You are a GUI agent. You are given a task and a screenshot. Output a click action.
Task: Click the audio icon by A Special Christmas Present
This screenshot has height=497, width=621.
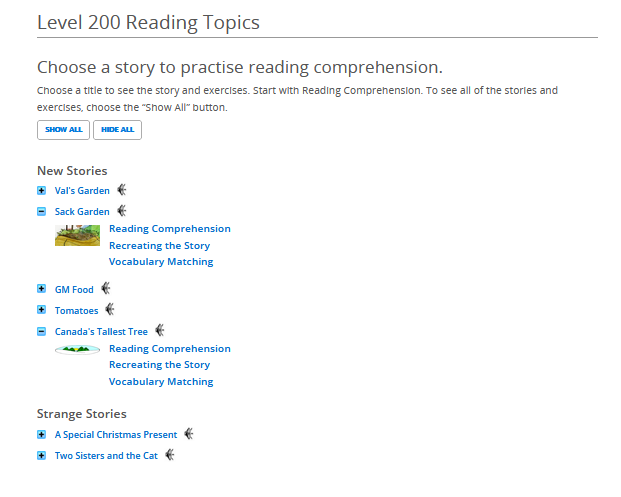pos(188,434)
